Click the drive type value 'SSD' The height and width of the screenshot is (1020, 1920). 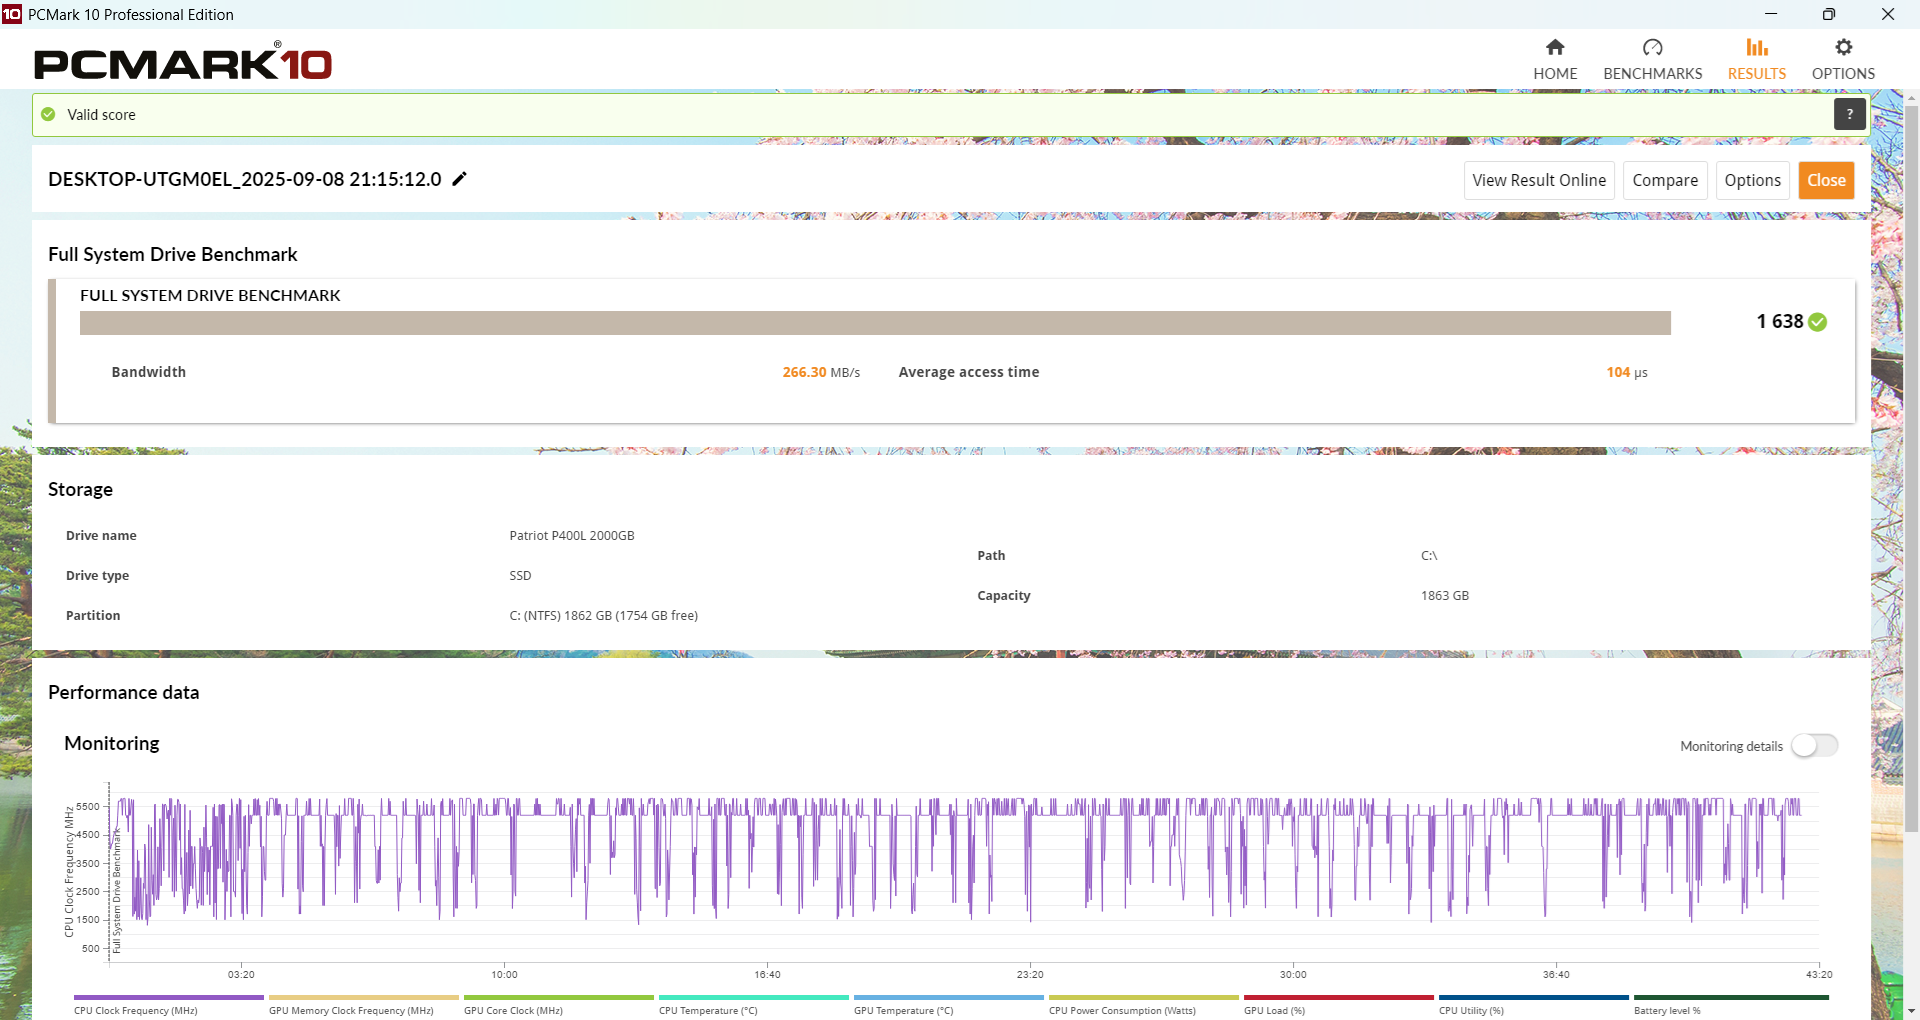[520, 576]
